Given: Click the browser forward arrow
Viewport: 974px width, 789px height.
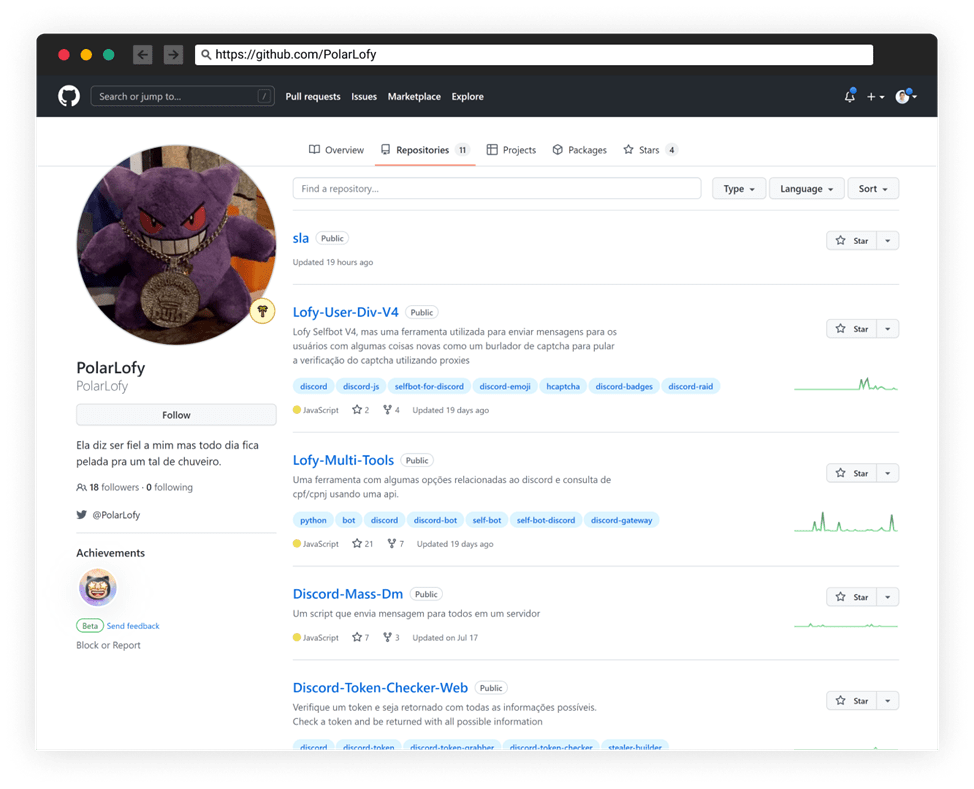Looking at the screenshot, I should coord(173,55).
